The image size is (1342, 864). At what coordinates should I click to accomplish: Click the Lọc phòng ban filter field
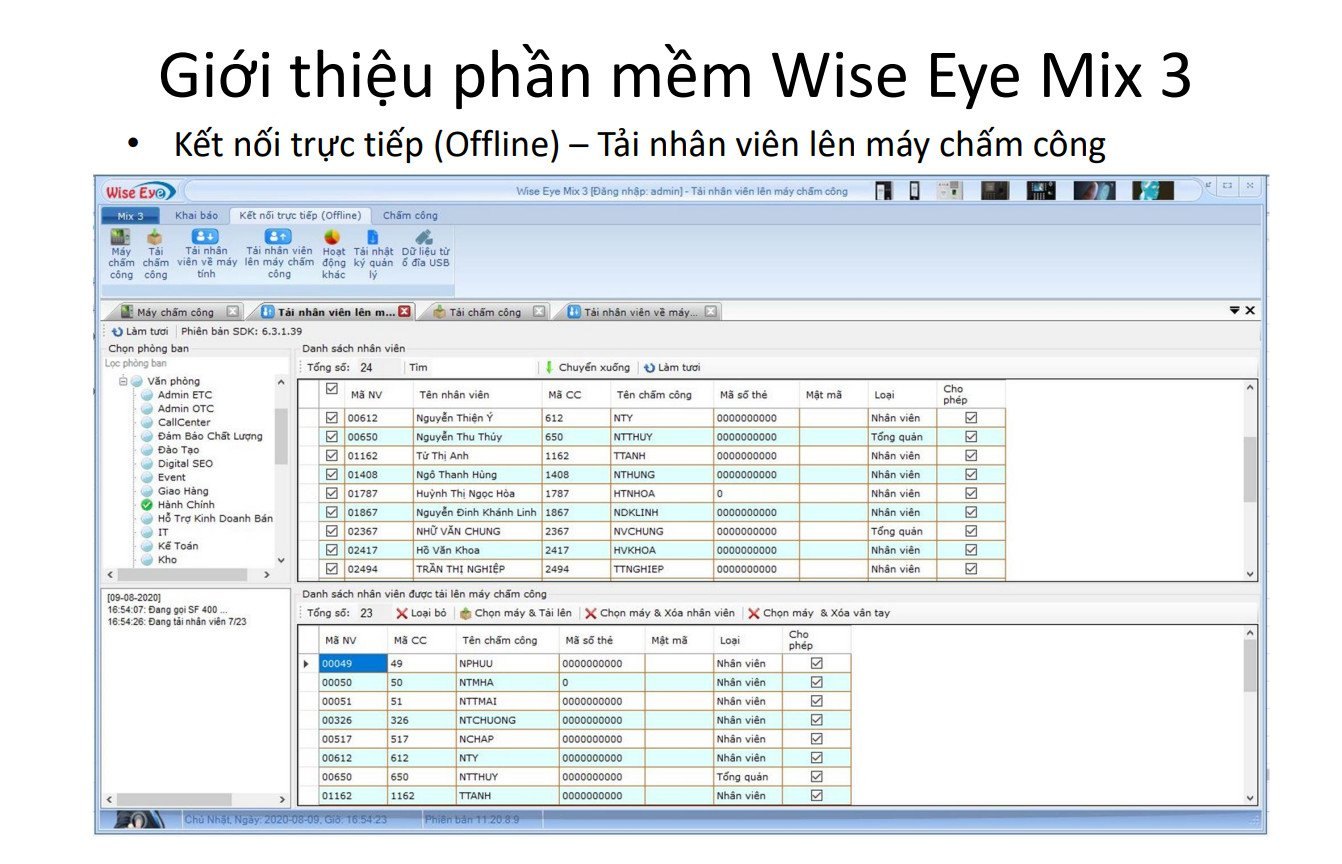(195, 364)
